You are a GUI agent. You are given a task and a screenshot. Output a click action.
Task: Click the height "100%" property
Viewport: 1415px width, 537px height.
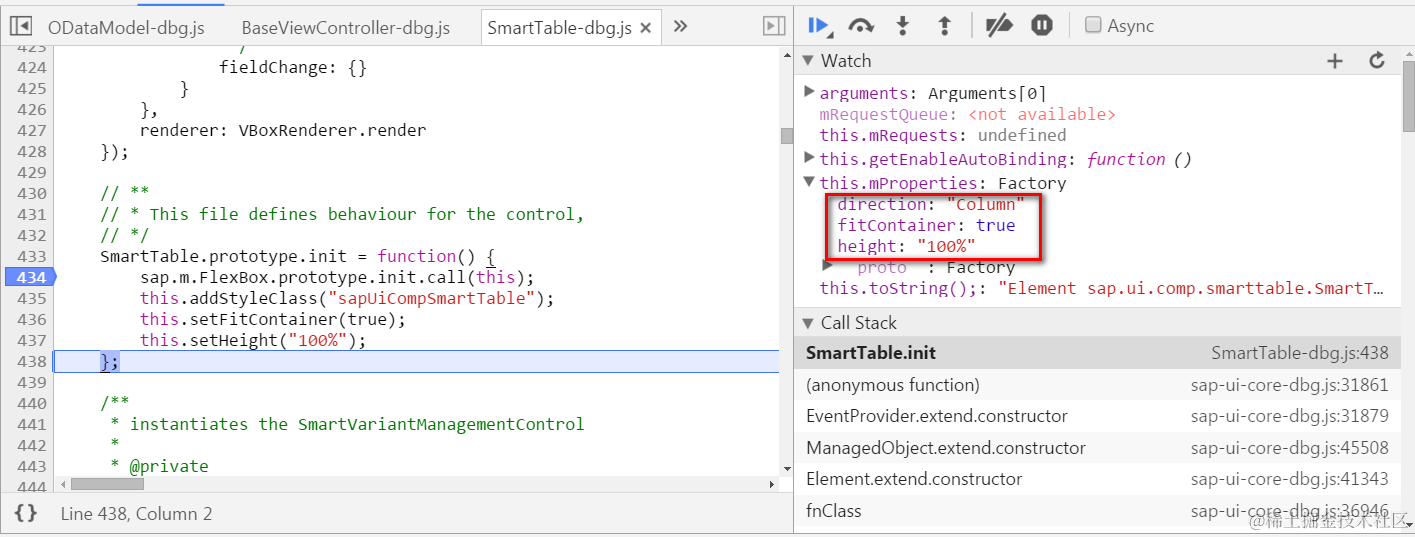pos(906,246)
